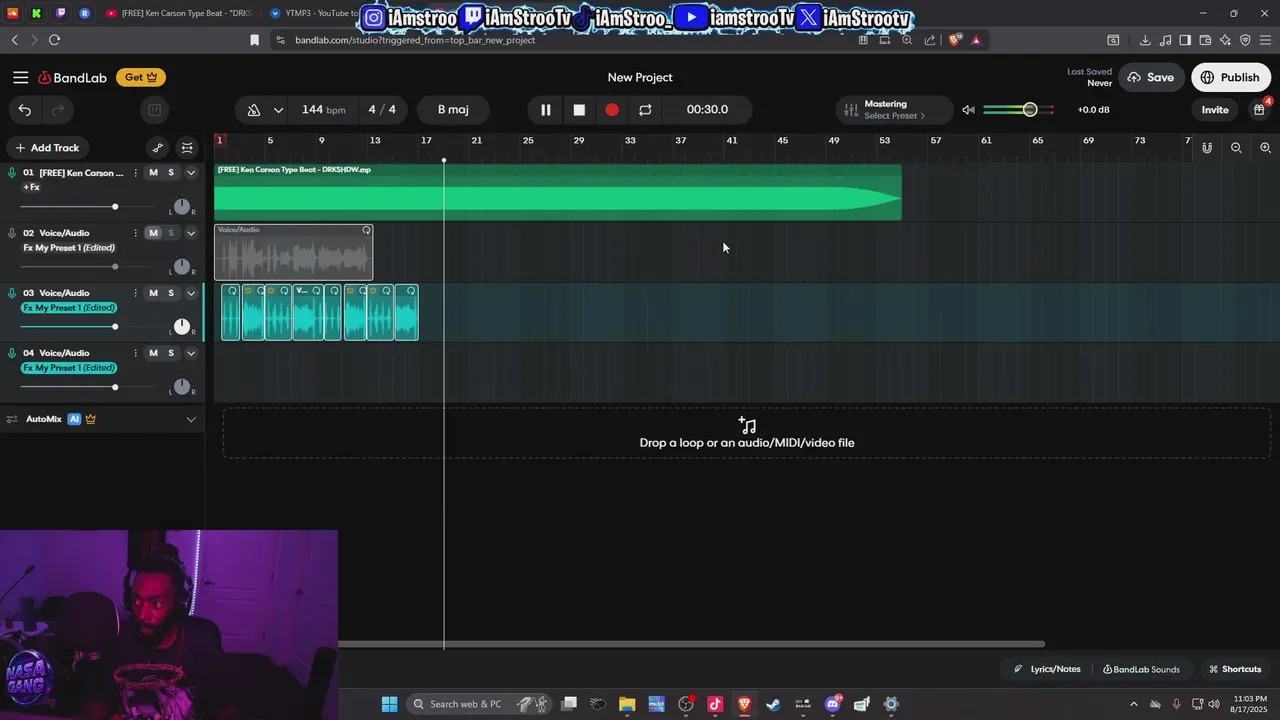
Task: Open keyboard Shortcuts
Action: coord(1235,669)
